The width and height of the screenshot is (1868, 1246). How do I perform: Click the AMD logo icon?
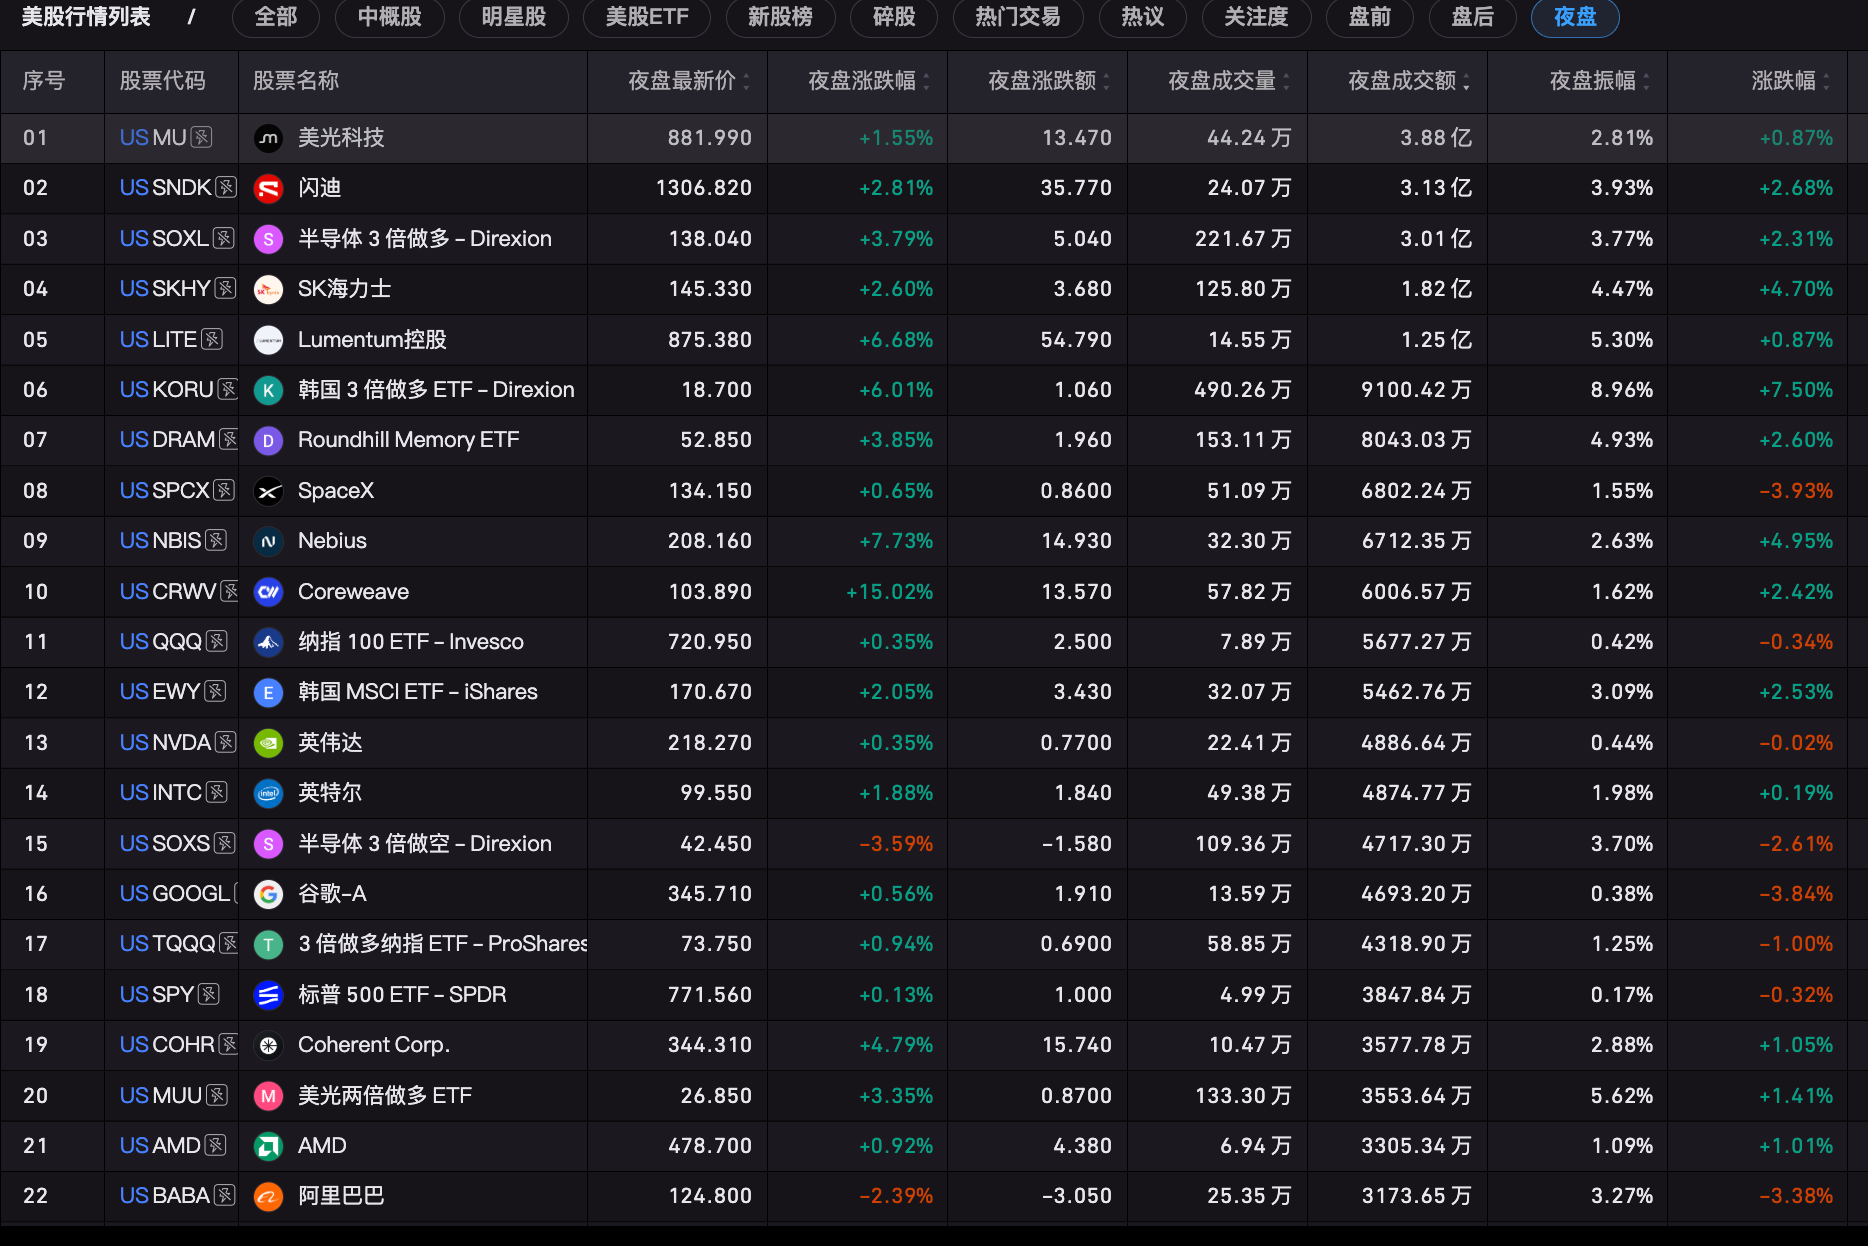[268, 1146]
